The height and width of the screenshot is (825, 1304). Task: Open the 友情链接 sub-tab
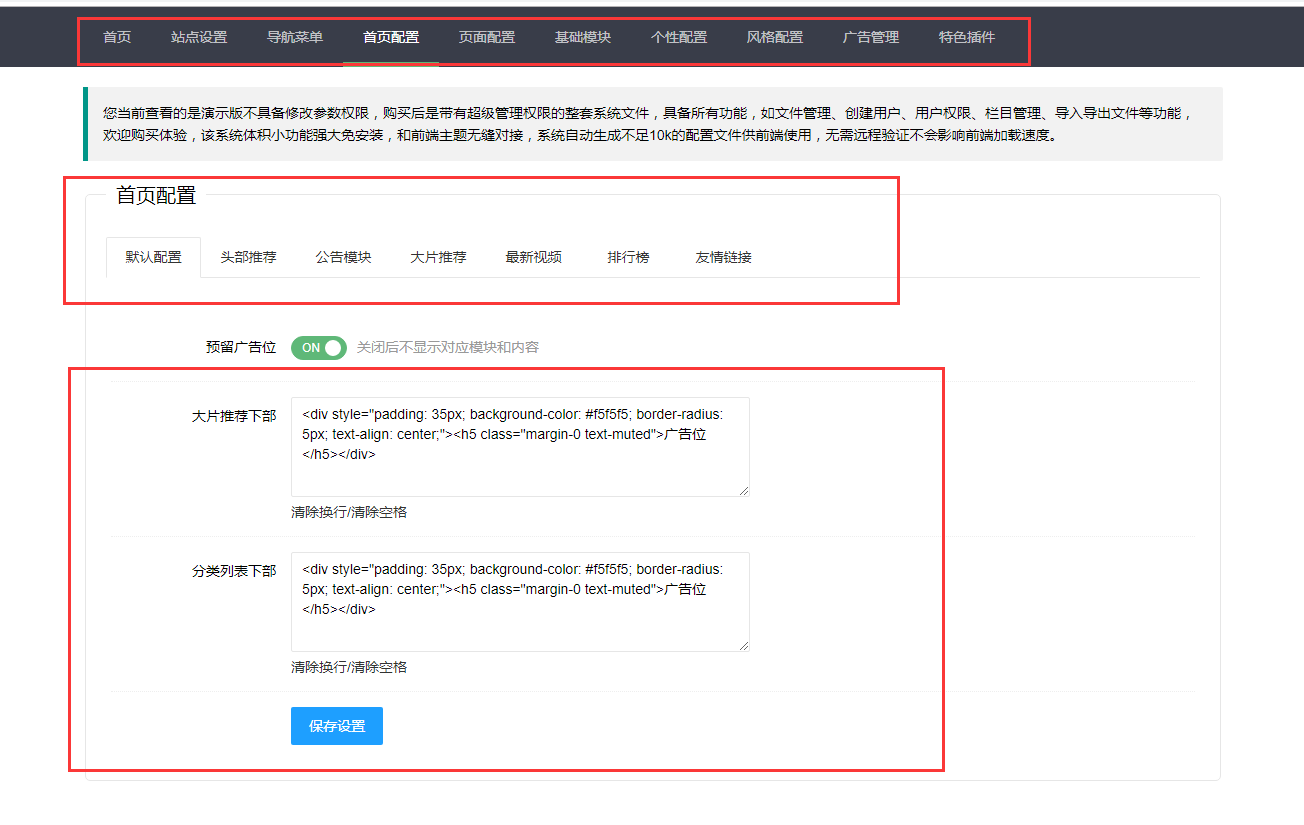723,256
